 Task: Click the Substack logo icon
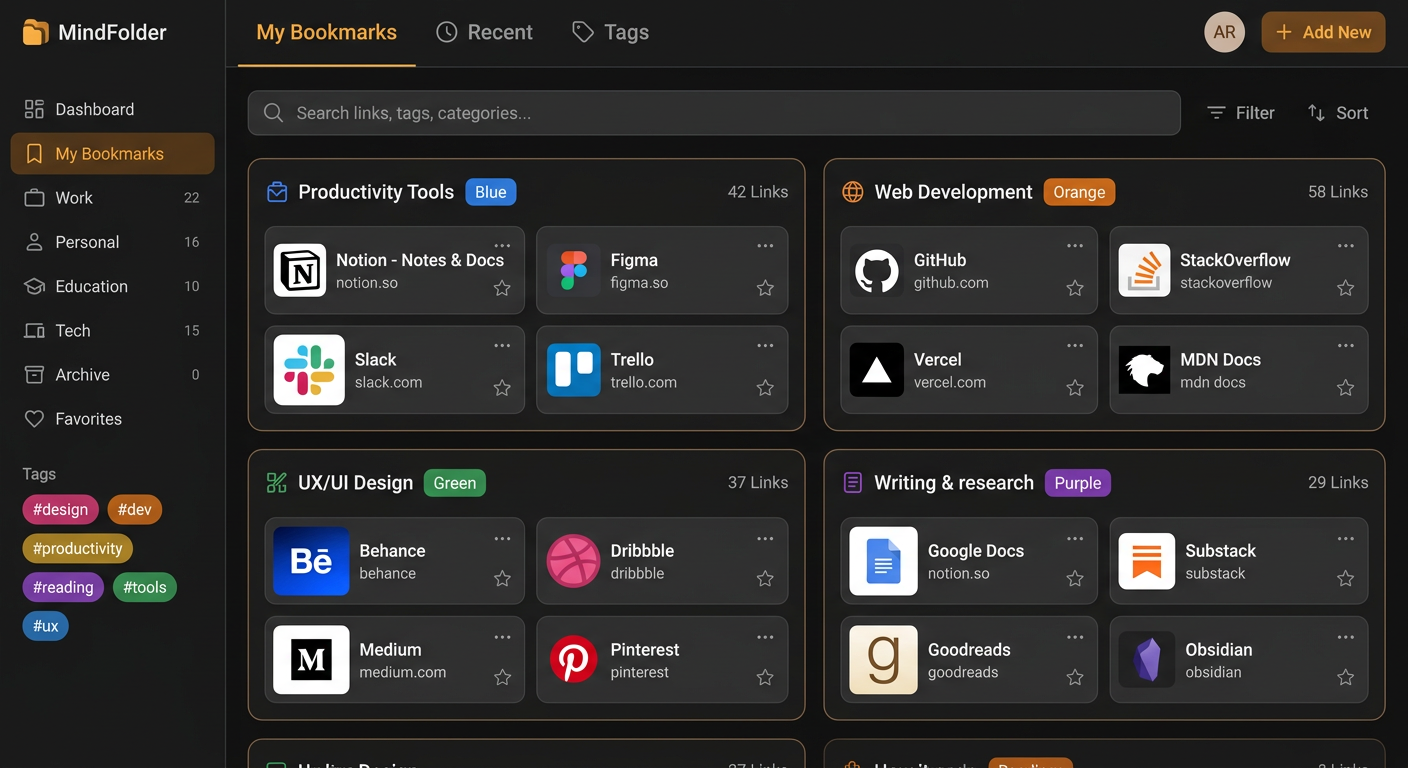1146,561
